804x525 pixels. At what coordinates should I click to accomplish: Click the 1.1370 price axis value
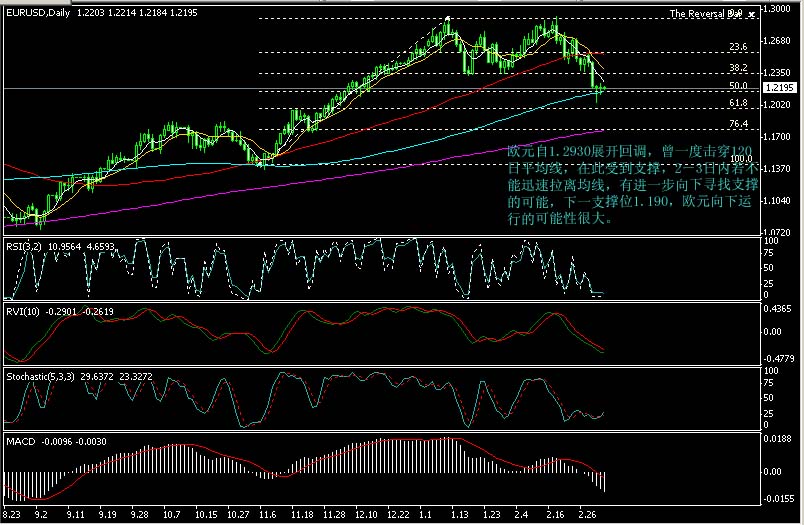tap(776, 169)
